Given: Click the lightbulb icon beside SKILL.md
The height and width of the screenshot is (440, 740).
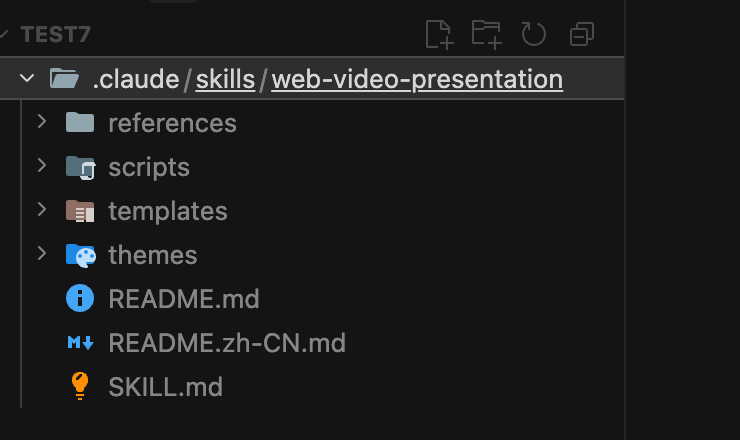Looking at the screenshot, I should (80, 386).
